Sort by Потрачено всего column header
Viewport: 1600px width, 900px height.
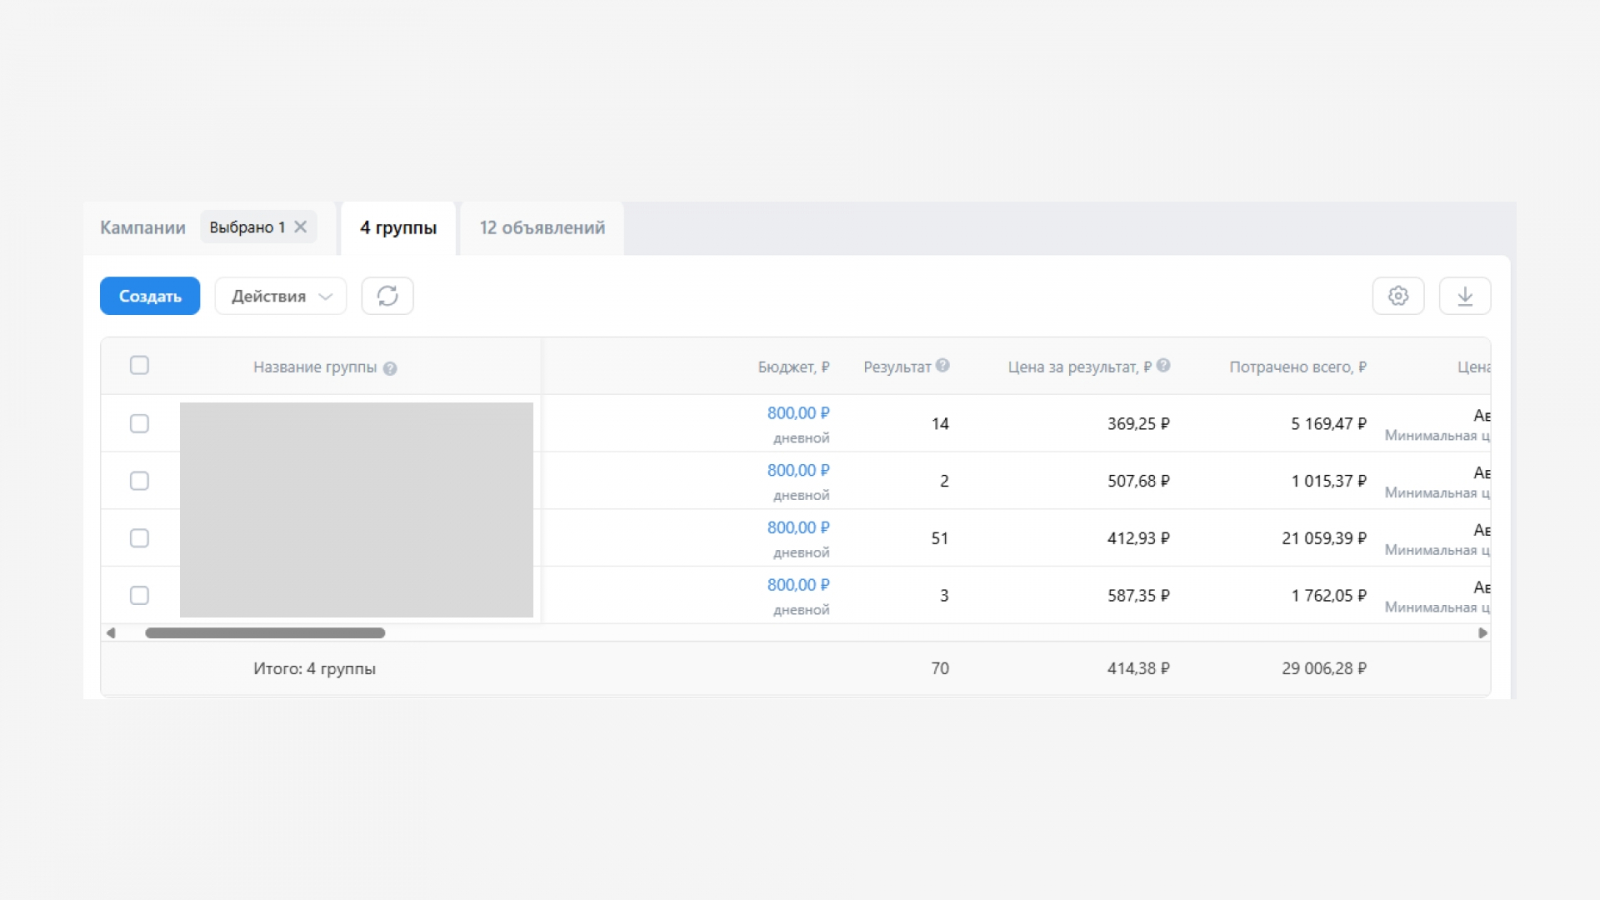point(1297,367)
